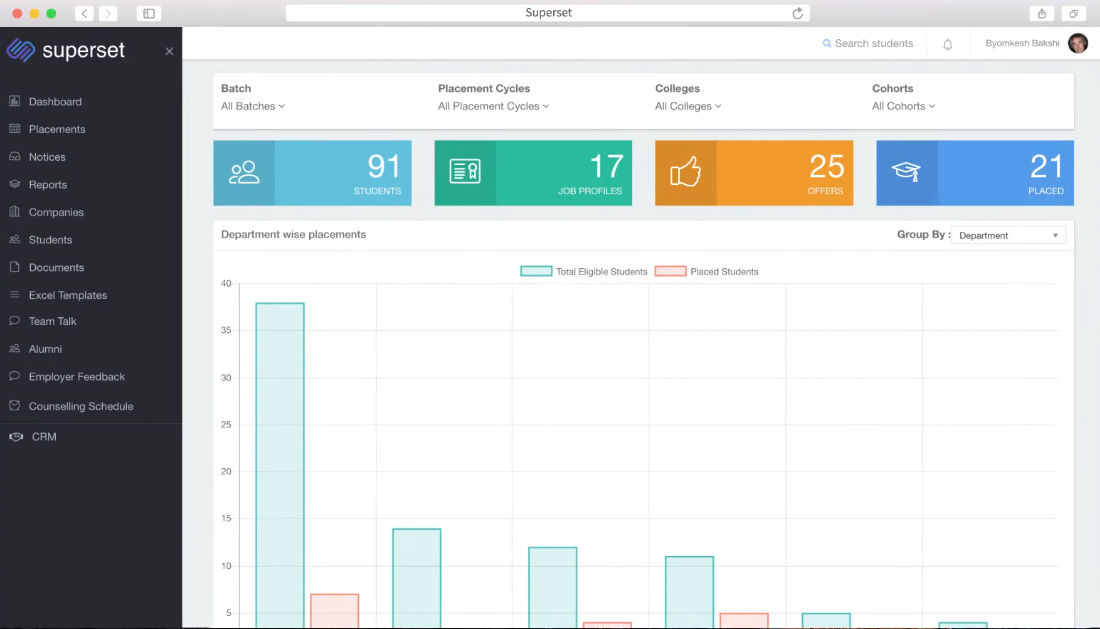
Task: Click the Byomkesh Bakshi user name
Action: point(1022,43)
